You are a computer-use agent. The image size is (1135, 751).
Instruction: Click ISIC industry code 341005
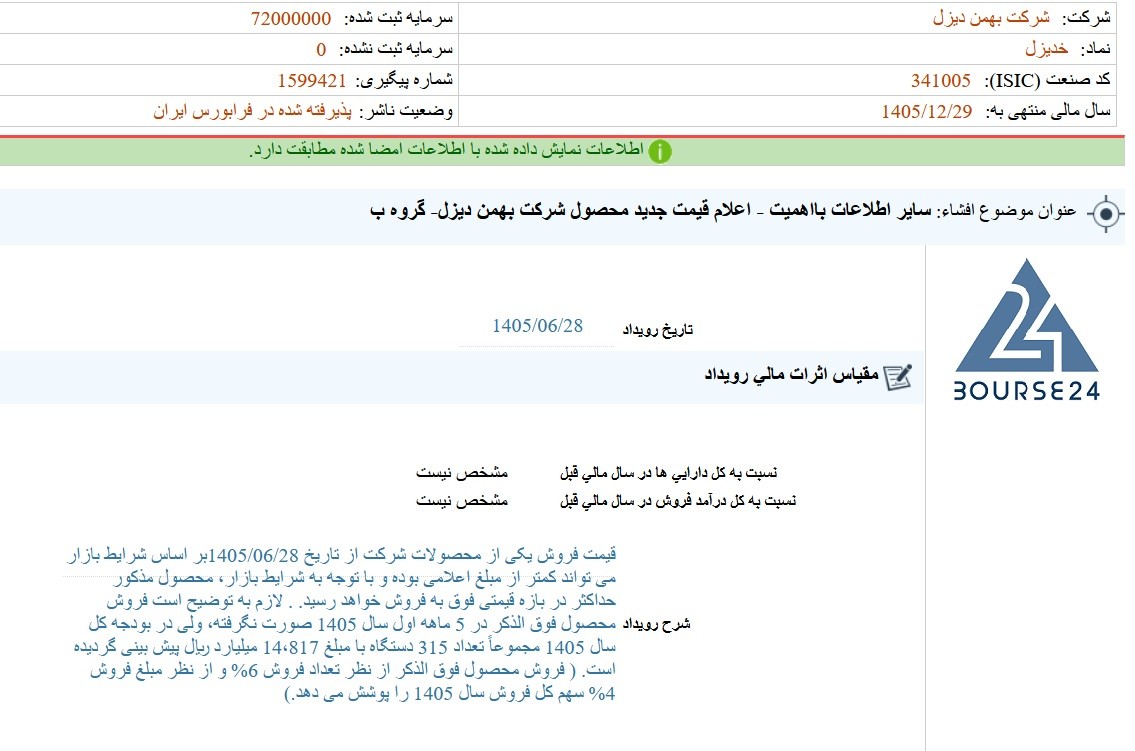940,80
